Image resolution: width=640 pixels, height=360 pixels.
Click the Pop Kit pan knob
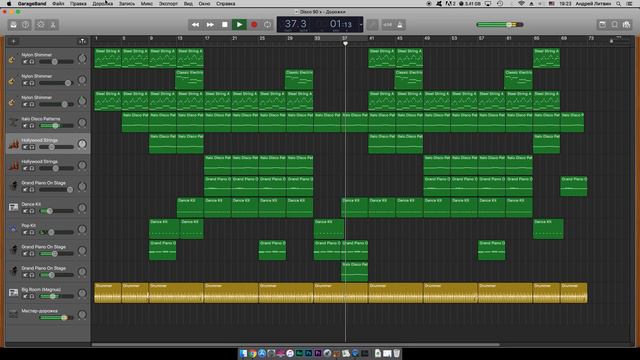(82, 229)
